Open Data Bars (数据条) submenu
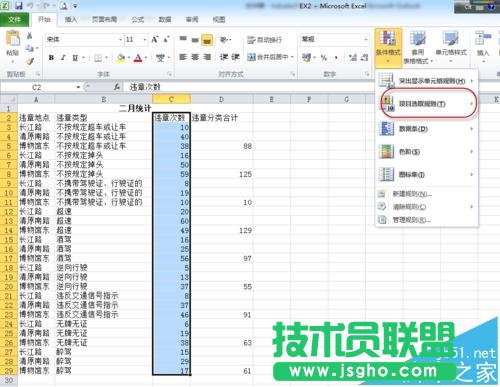500x387 pixels. click(427, 129)
